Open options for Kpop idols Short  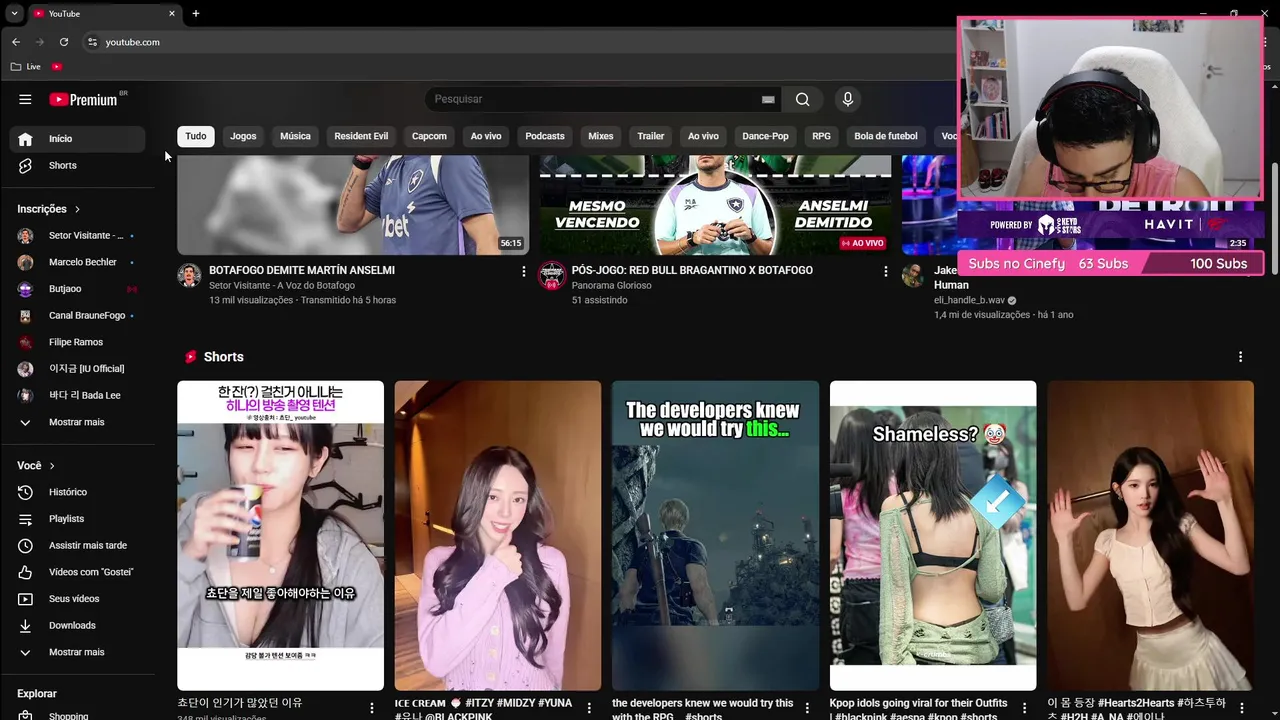(x=1024, y=708)
